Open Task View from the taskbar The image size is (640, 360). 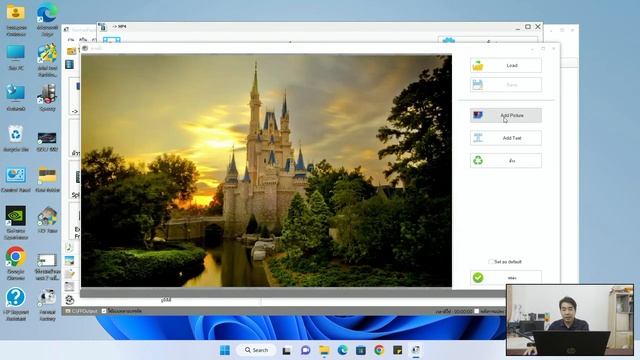coord(287,350)
